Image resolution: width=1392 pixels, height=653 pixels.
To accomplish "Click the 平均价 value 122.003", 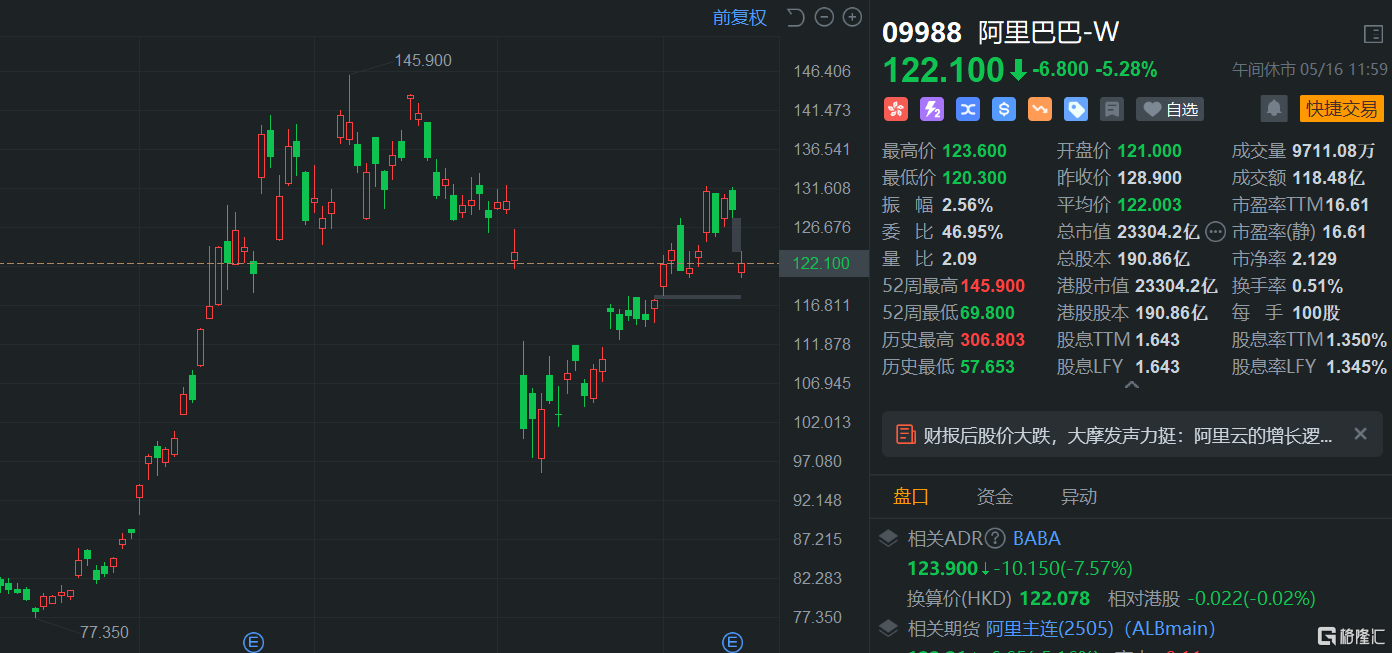I will 1149,205.
